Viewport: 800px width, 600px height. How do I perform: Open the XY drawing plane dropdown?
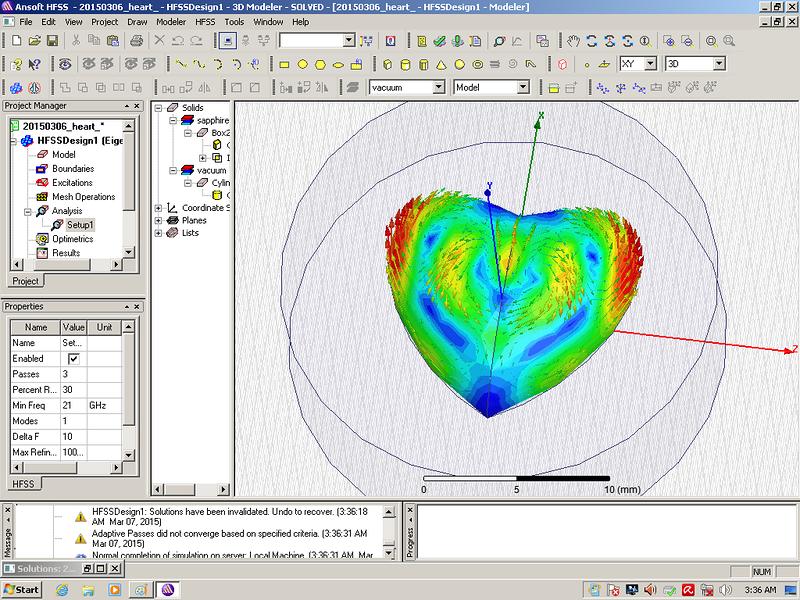[650, 64]
